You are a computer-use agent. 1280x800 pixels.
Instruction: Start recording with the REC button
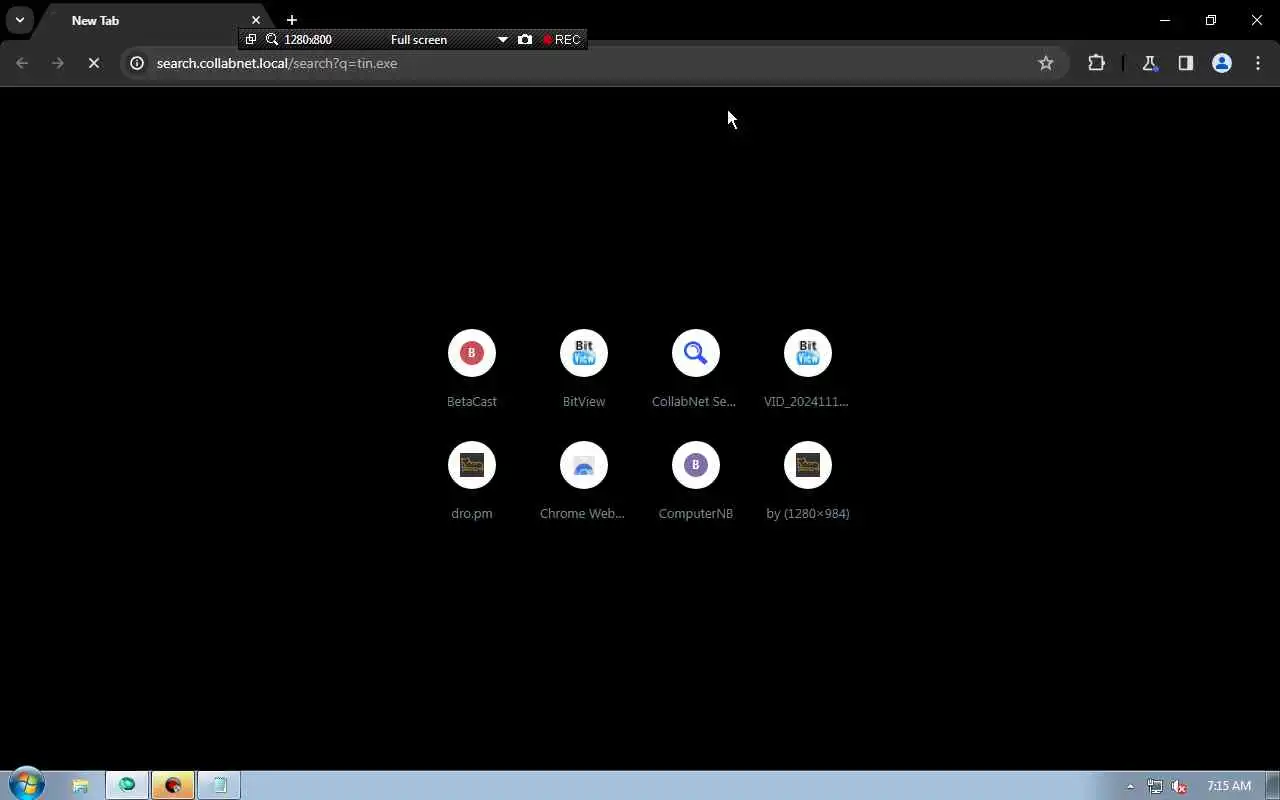tap(562, 39)
